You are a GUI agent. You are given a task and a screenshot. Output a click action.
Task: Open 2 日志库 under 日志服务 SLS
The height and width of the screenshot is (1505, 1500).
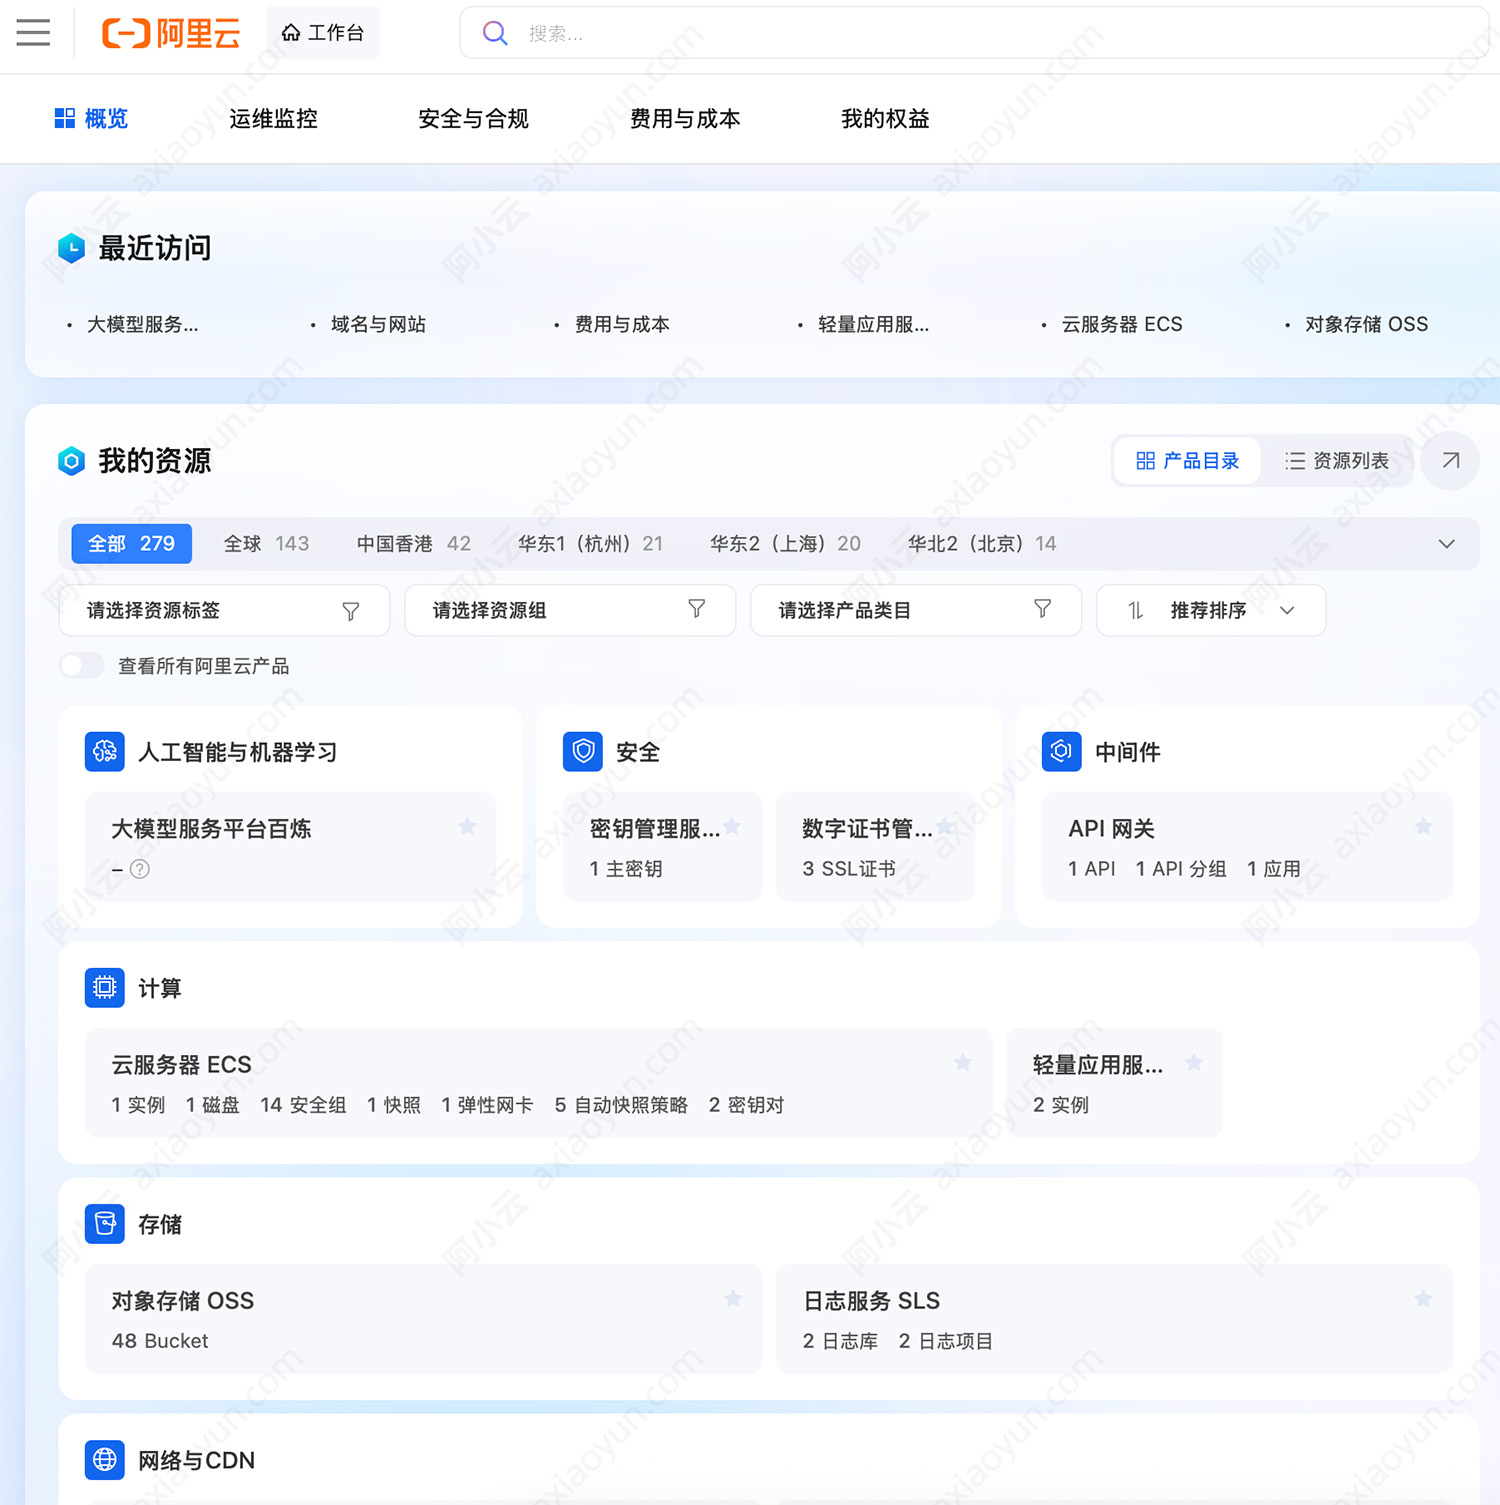pos(840,1341)
